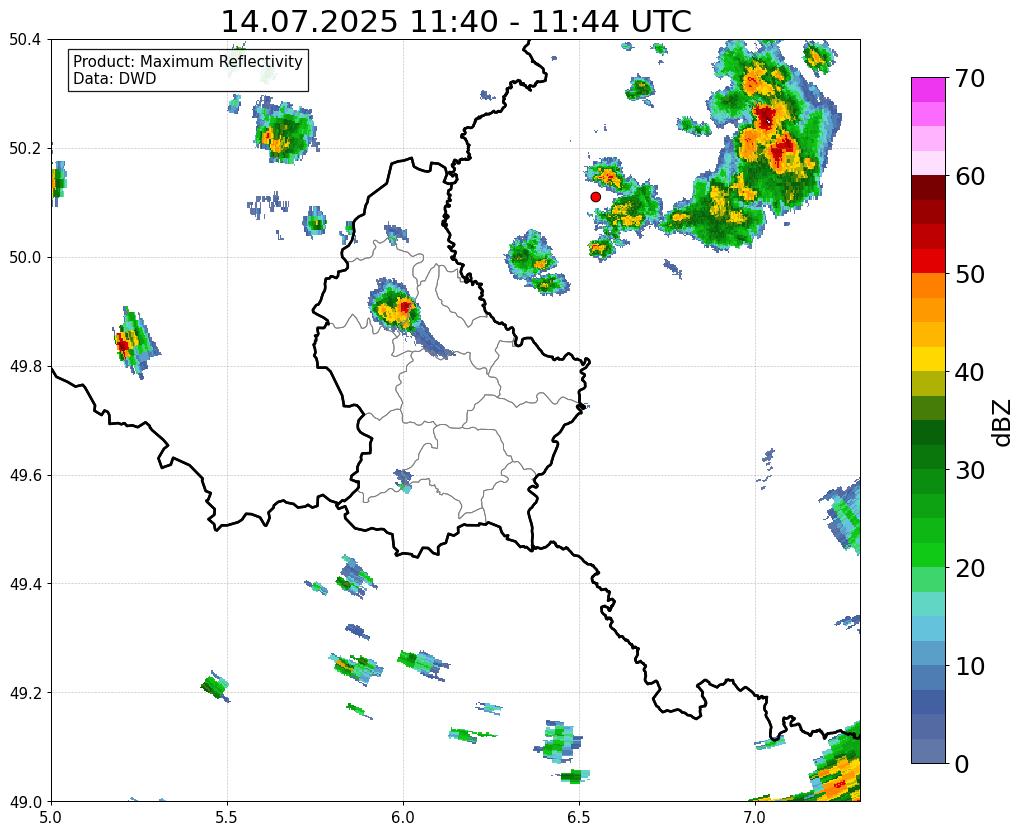This screenshot has height=834, width=1023.
Task: Click the '70' colorbar tick label
Action: (x=969, y=78)
